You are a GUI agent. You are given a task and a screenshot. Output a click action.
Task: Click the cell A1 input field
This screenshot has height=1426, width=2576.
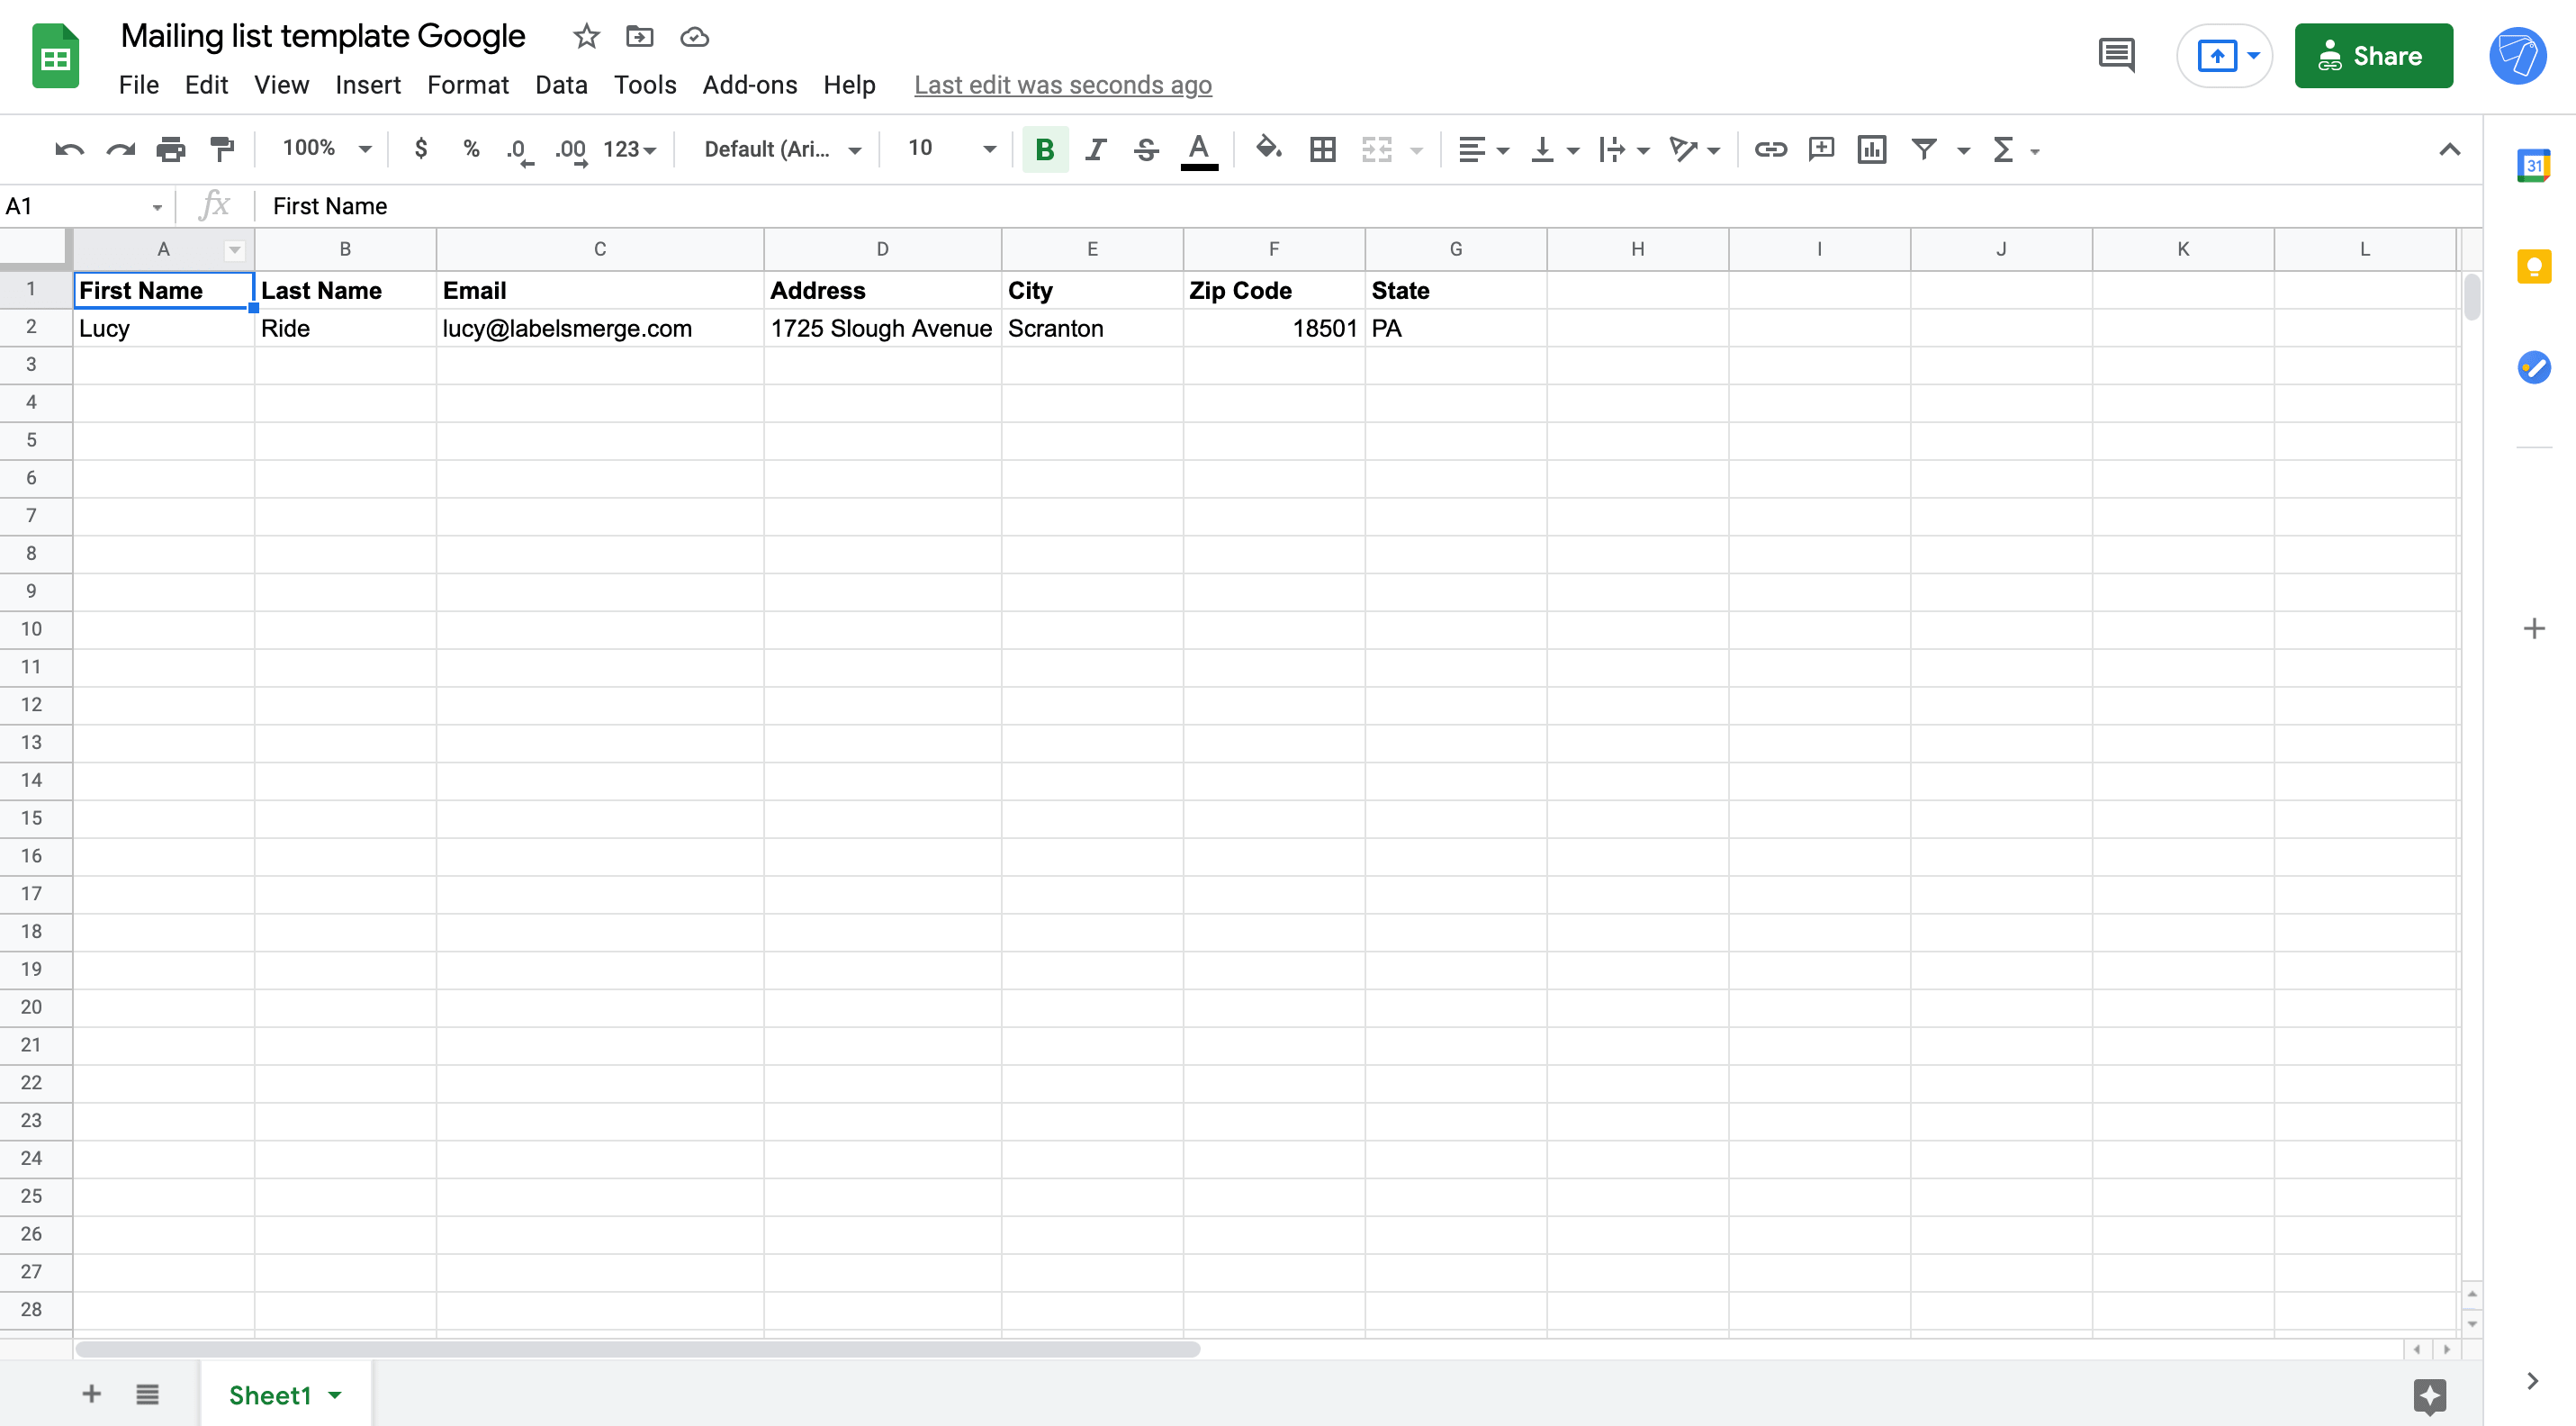[x=161, y=290]
